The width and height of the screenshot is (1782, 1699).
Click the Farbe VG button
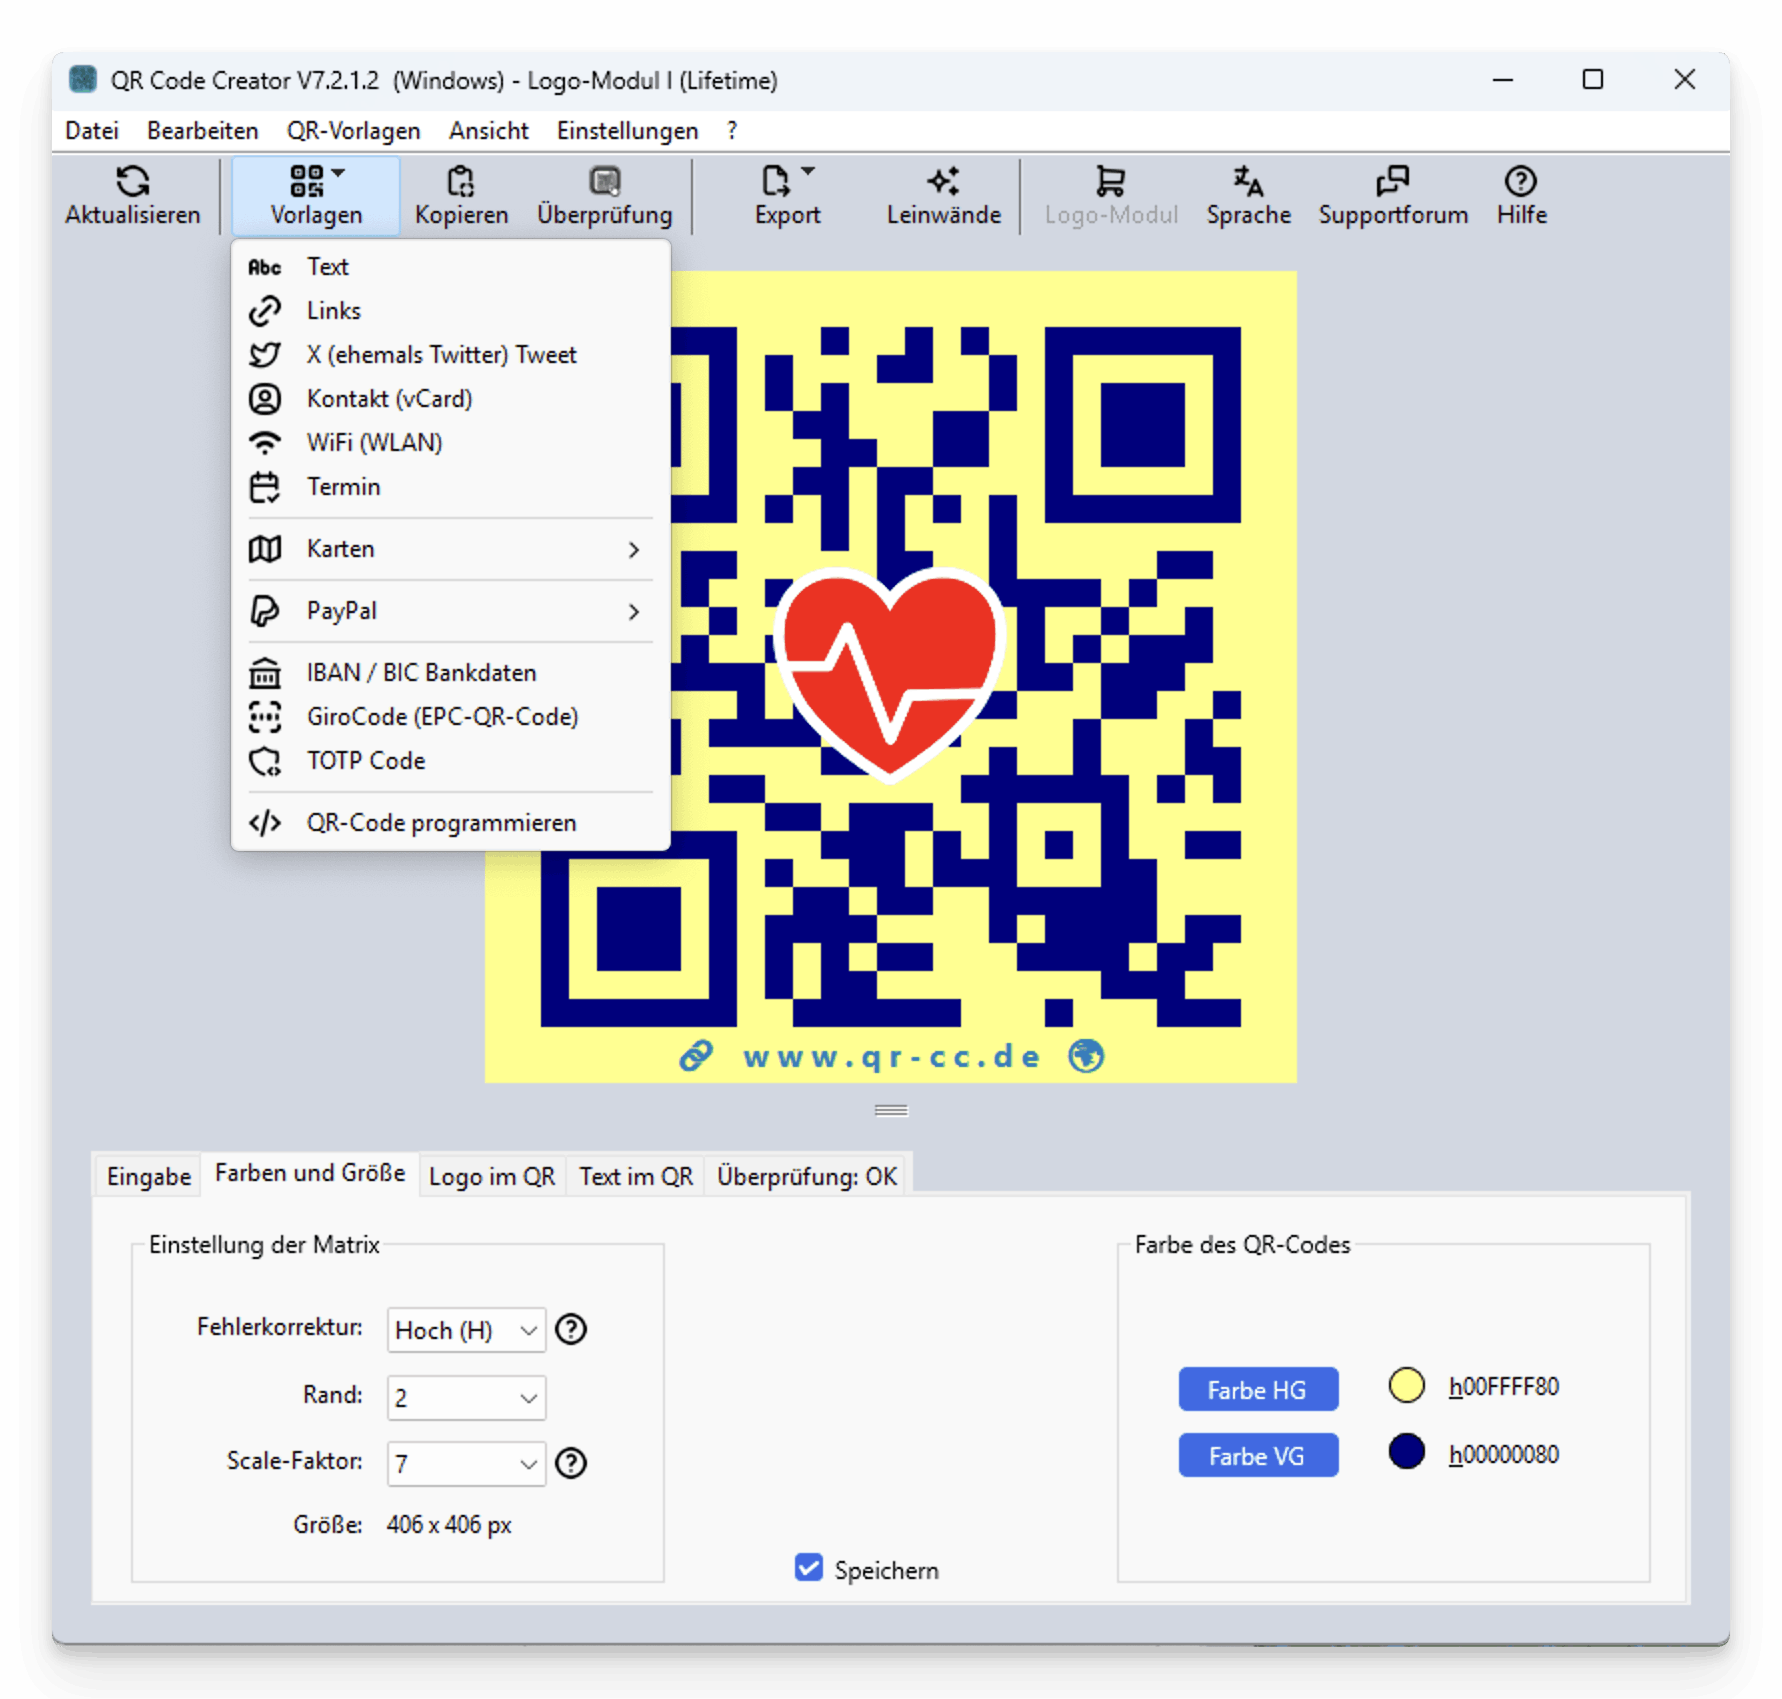(1258, 1455)
